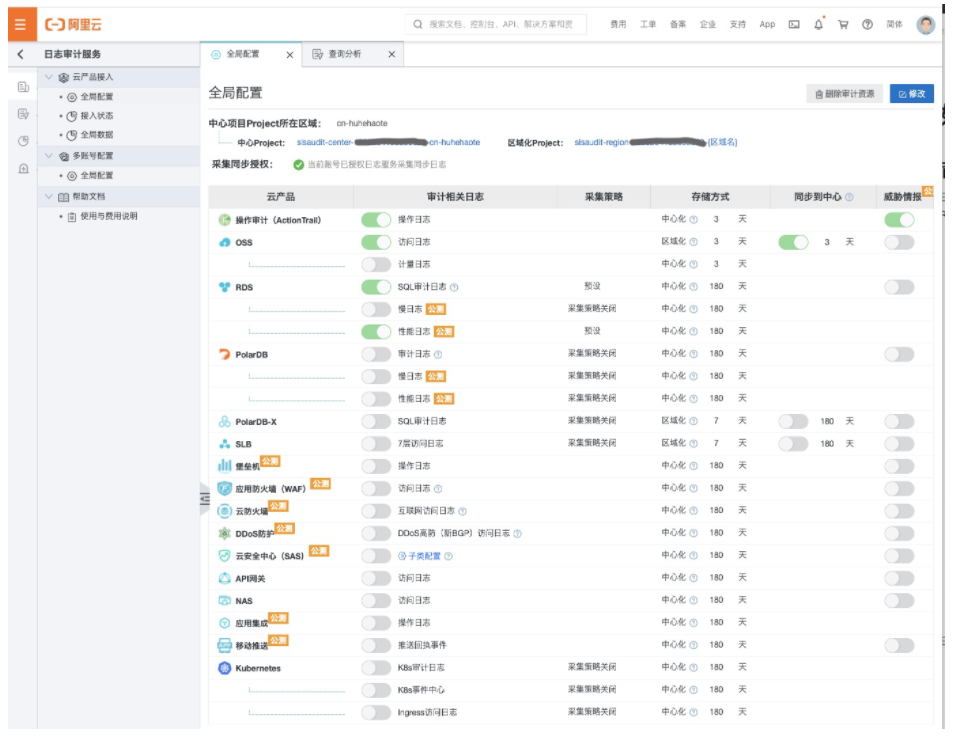
Task: Open the 简体 language dropdown
Action: (x=894, y=24)
